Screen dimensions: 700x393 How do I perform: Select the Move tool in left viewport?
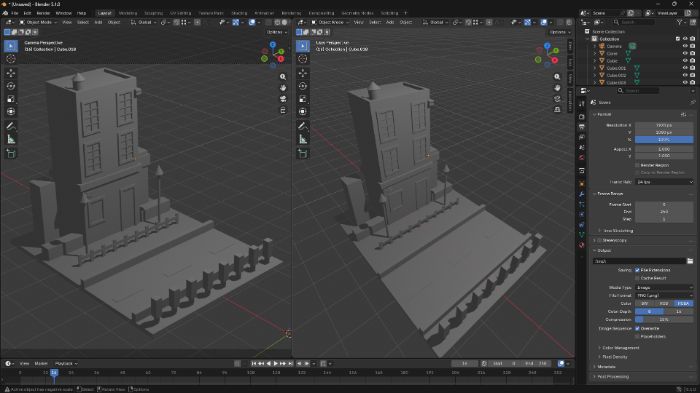11,73
